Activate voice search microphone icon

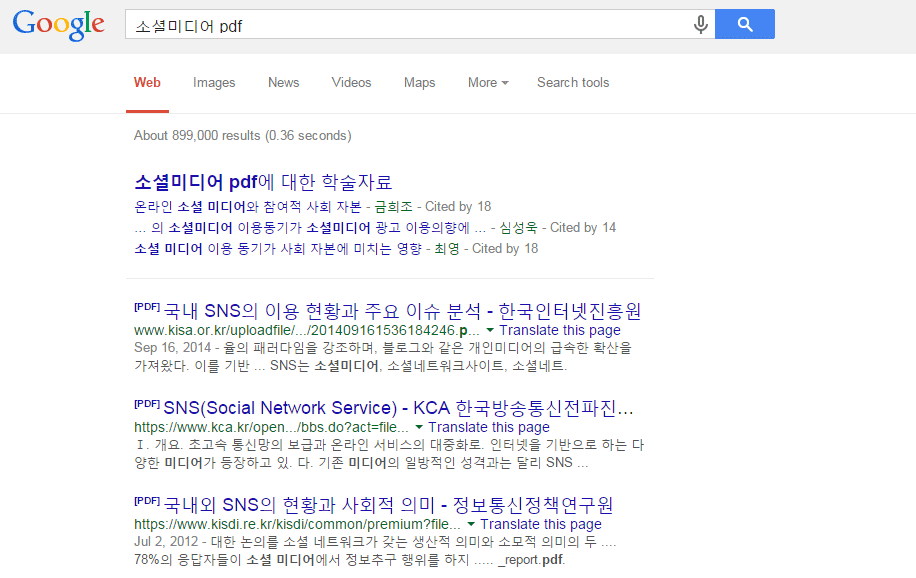click(700, 25)
